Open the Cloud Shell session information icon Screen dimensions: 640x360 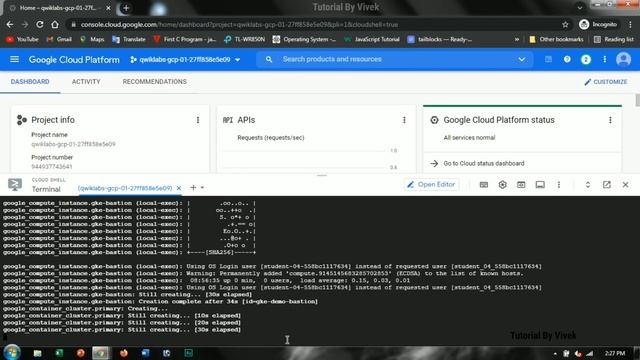tap(540, 185)
